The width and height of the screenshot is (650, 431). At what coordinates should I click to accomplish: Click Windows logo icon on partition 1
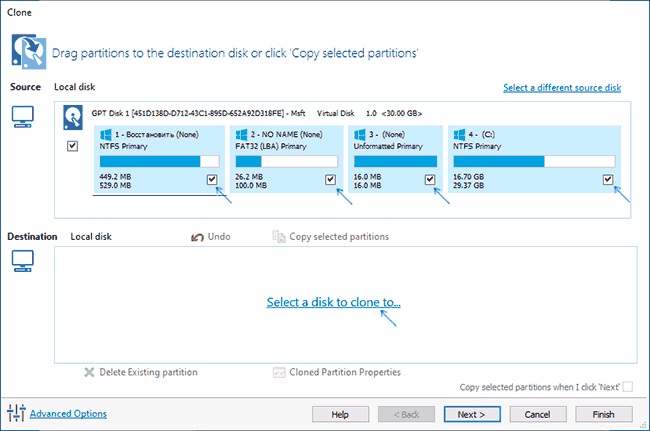coord(106,134)
